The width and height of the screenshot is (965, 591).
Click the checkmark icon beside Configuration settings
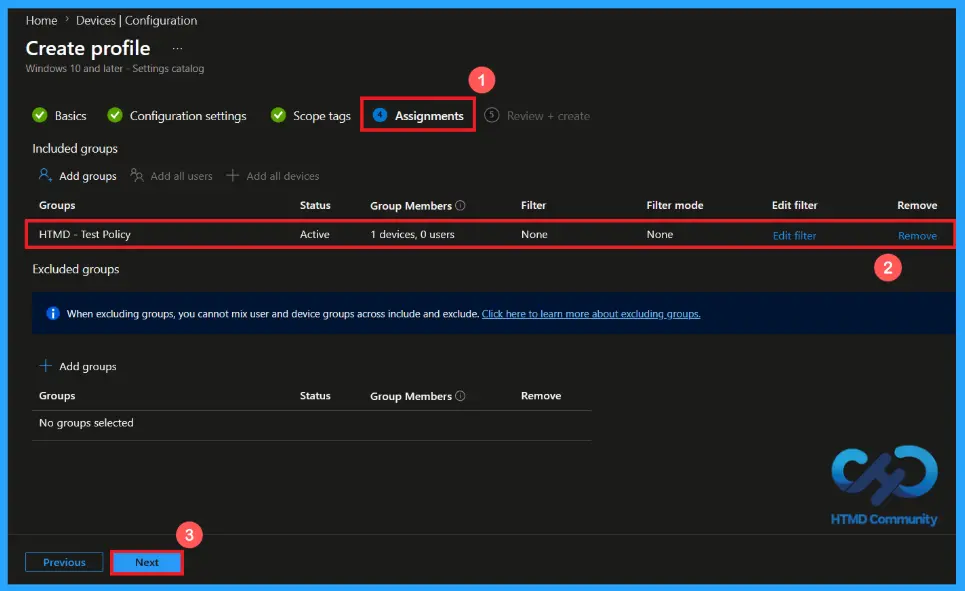click(115, 115)
